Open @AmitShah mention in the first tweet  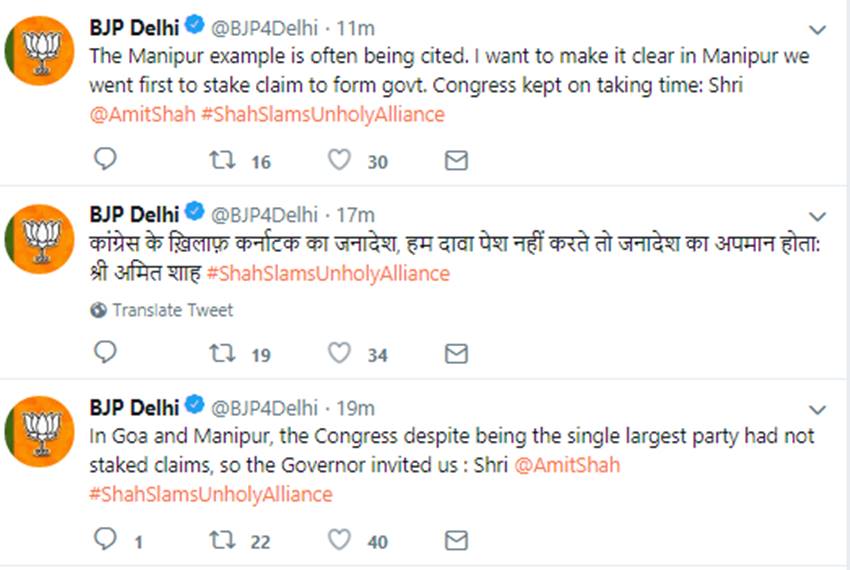coord(143,114)
